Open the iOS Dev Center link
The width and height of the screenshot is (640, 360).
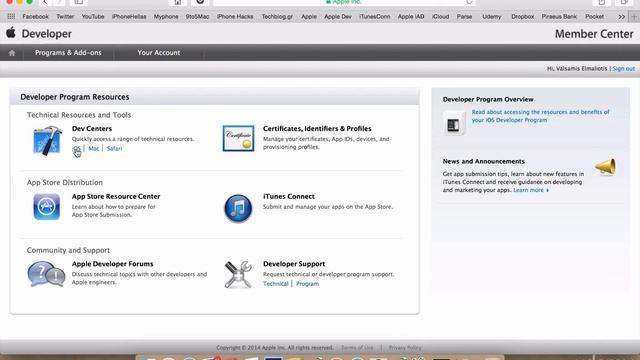click(x=76, y=149)
